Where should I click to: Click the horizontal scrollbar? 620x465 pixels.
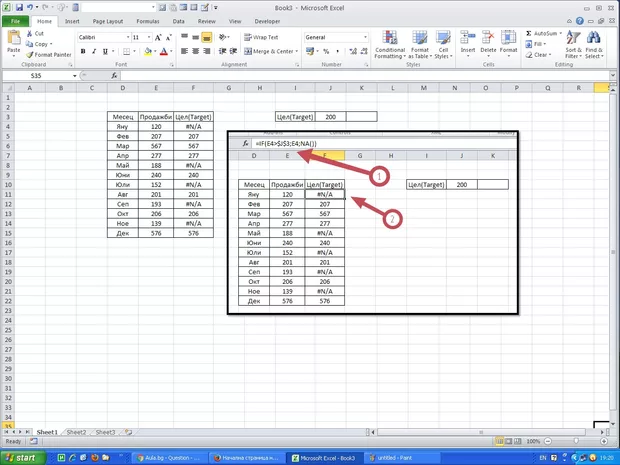click(480, 432)
